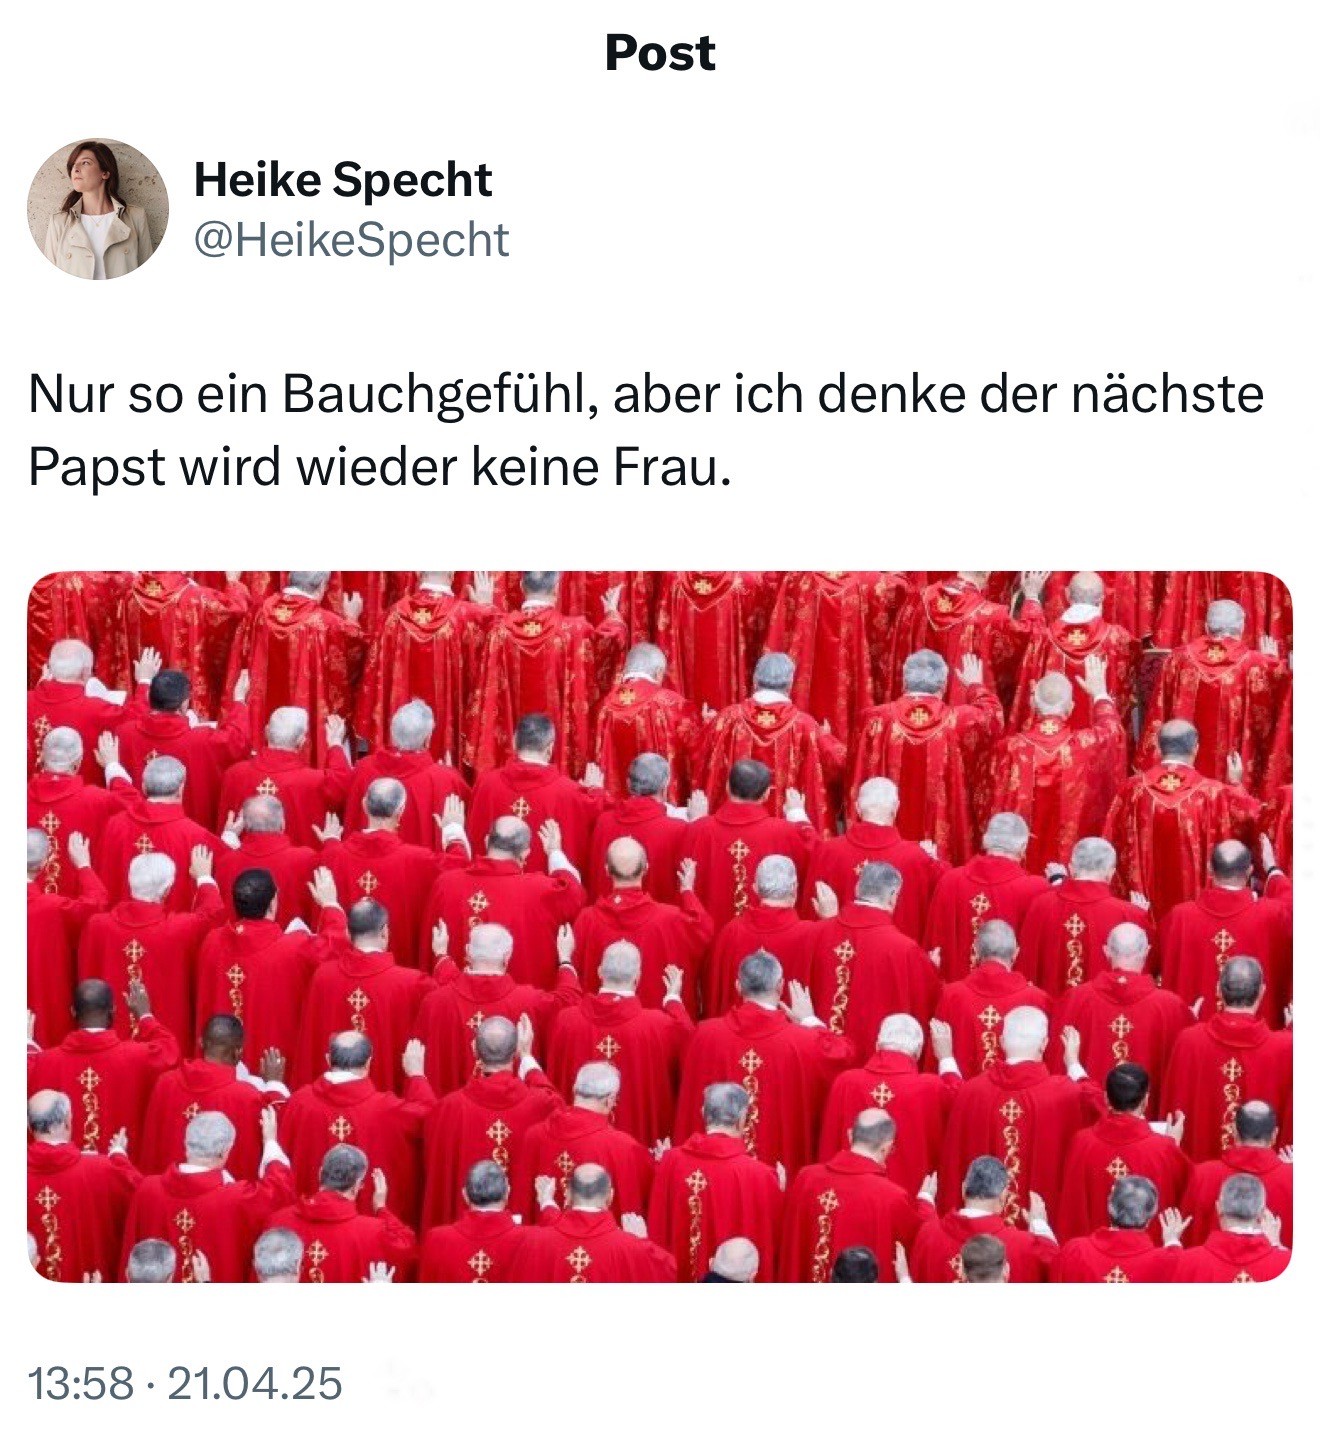Click the word Nur starting the post

tap(69, 394)
